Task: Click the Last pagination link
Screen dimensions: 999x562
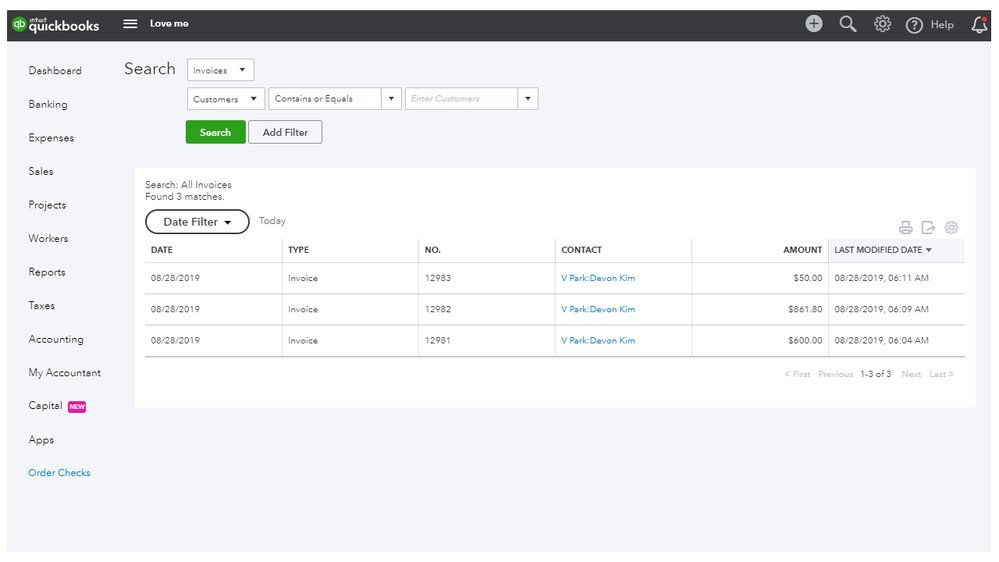Action: click(941, 374)
